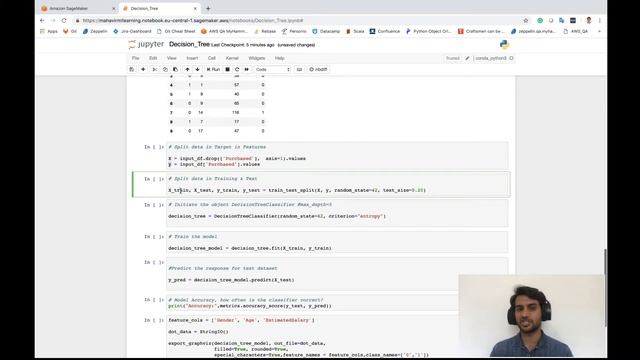Open the Insert menu
Screen dimensions: 640x360
coord(192,58)
